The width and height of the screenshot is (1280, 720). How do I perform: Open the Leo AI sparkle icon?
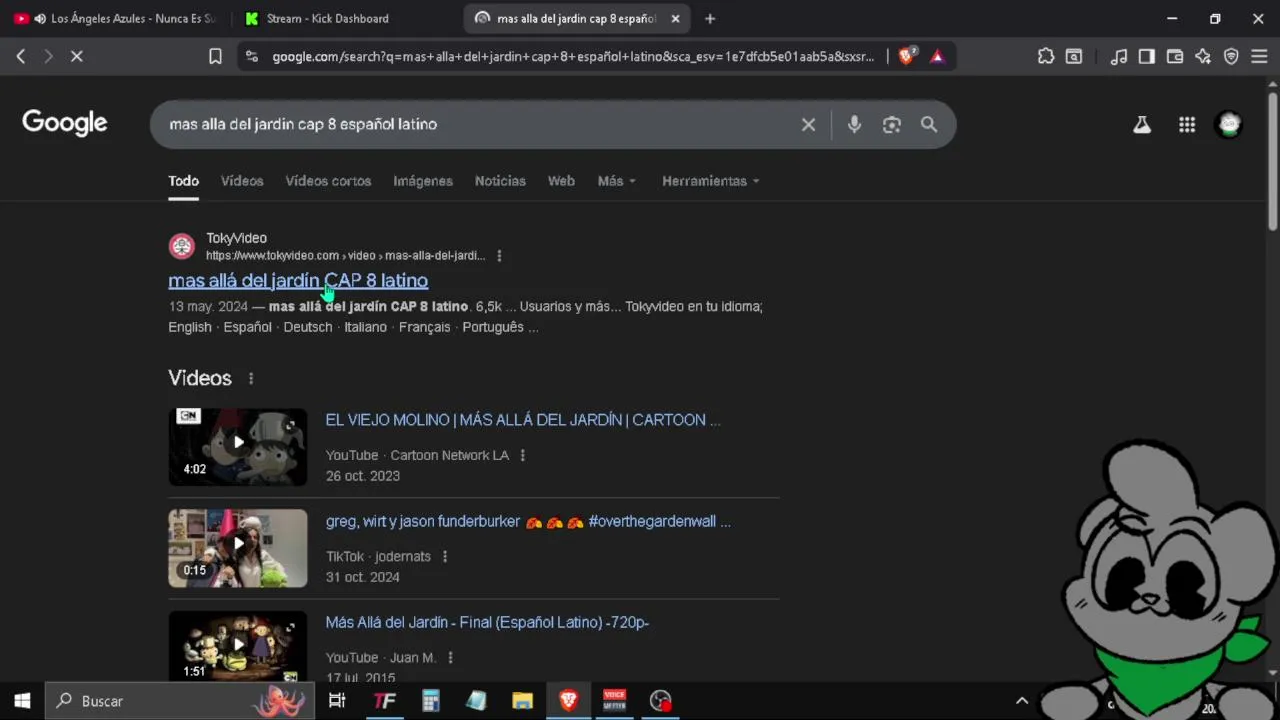[x=1203, y=57]
